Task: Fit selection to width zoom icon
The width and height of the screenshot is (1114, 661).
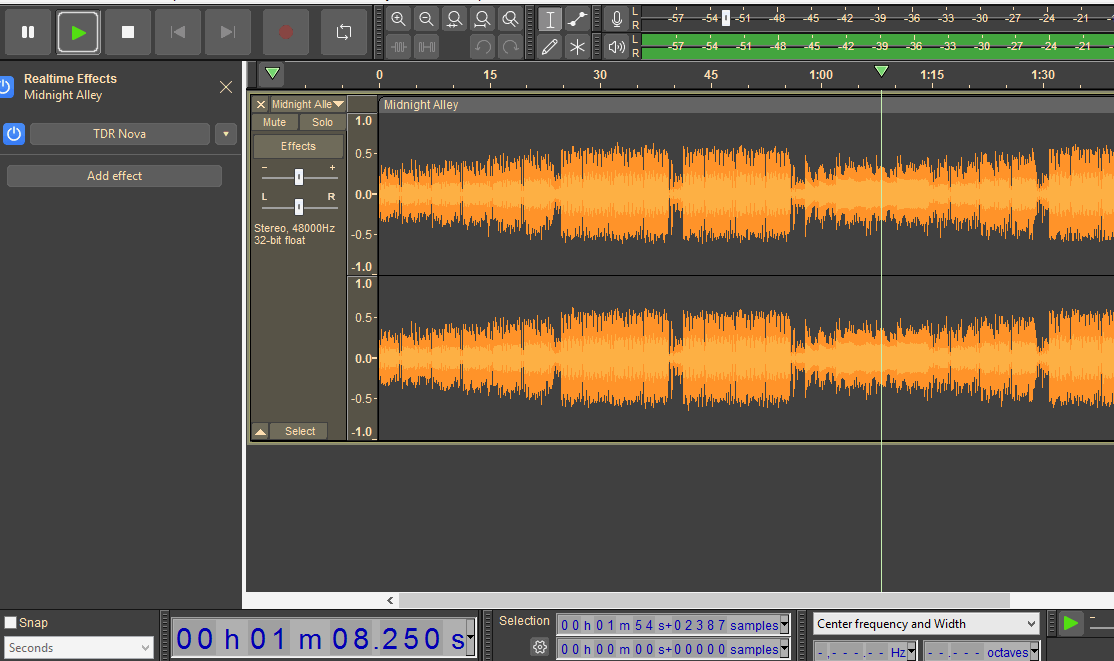Action: pyautogui.click(x=455, y=19)
